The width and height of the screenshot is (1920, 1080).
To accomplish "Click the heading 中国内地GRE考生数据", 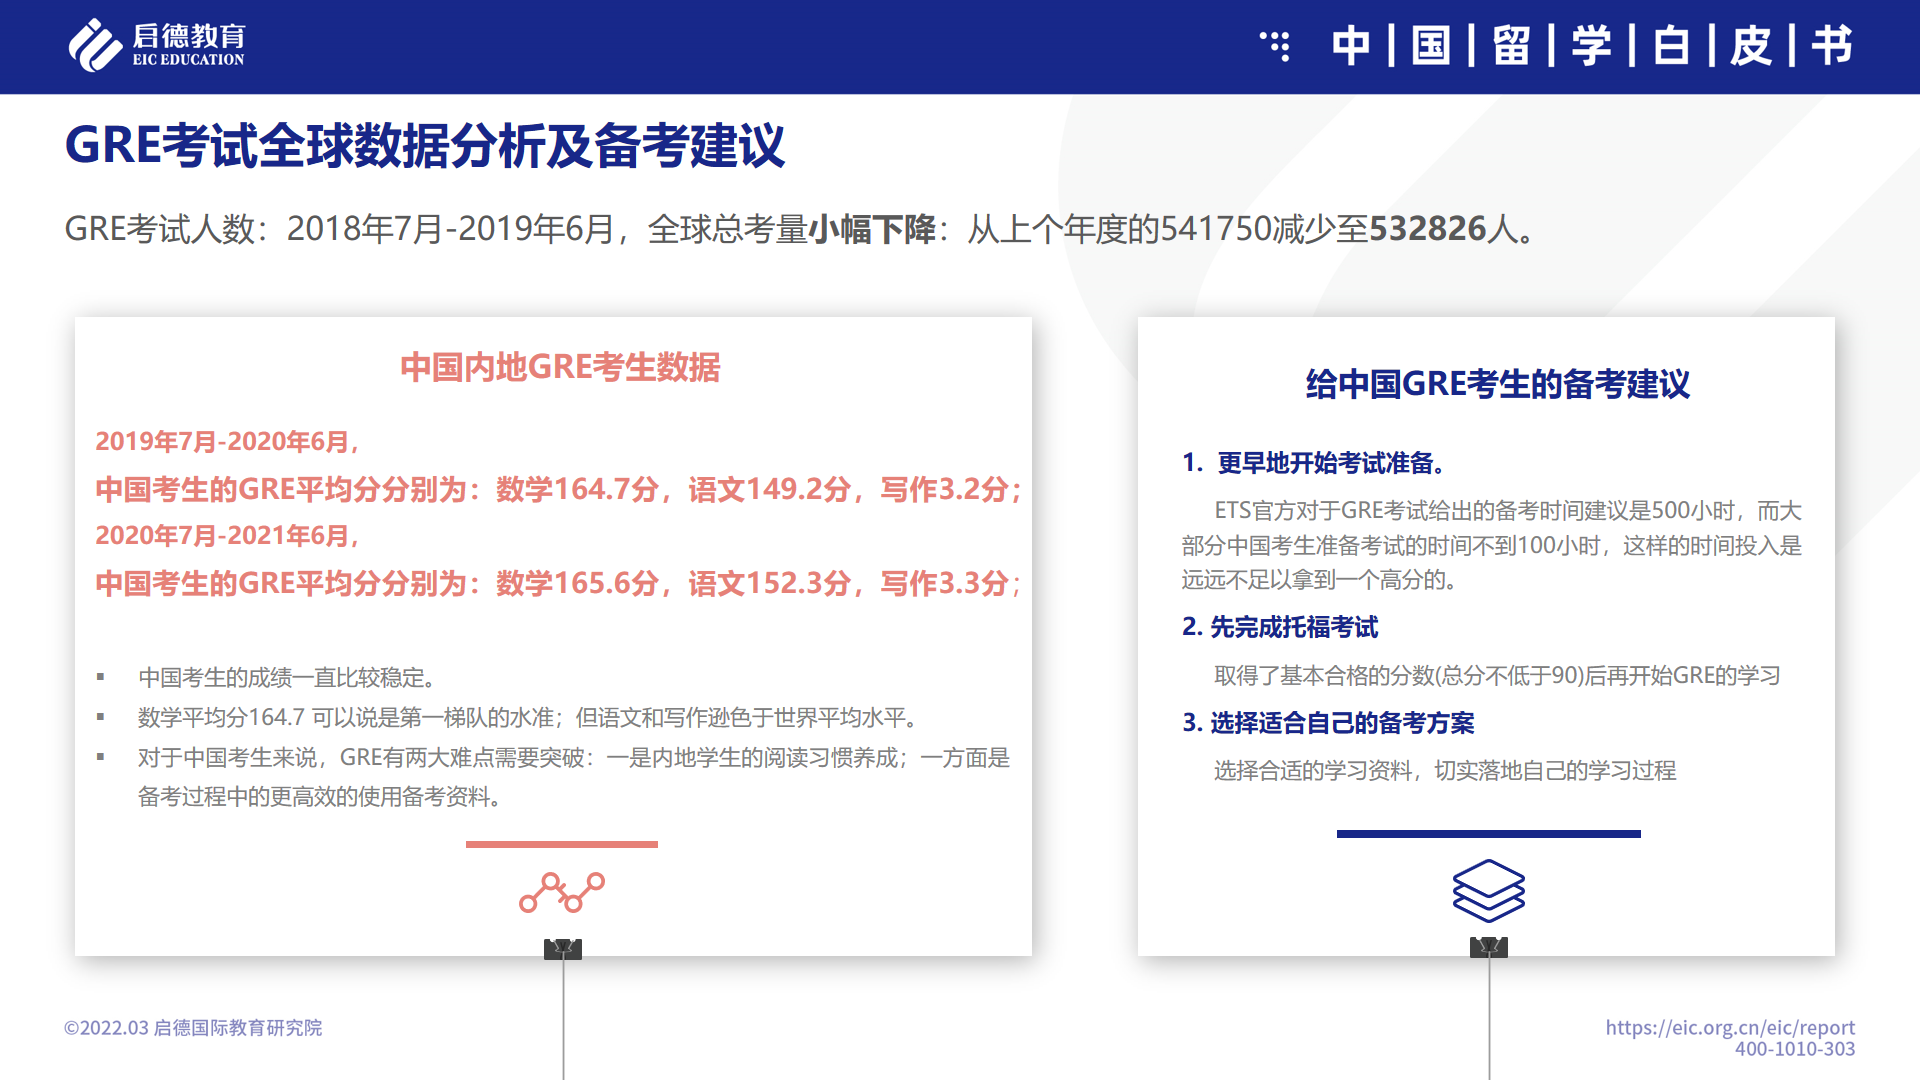I will [560, 367].
